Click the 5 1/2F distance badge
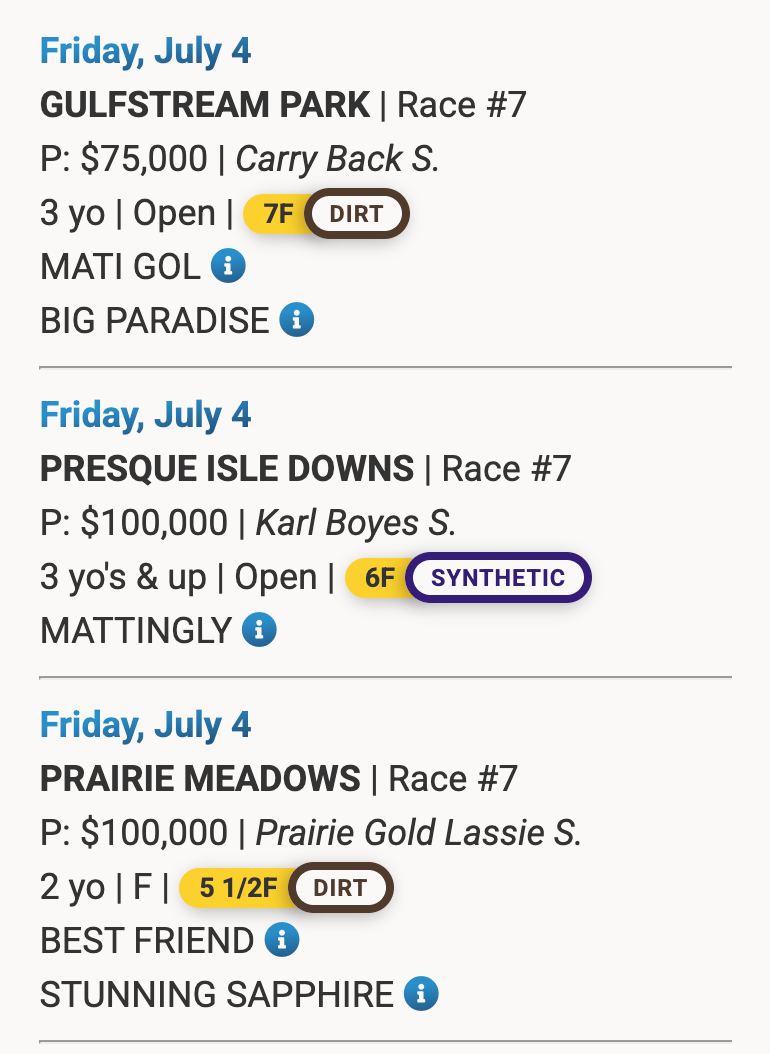Viewport: 770px width, 1054px height. [x=237, y=887]
